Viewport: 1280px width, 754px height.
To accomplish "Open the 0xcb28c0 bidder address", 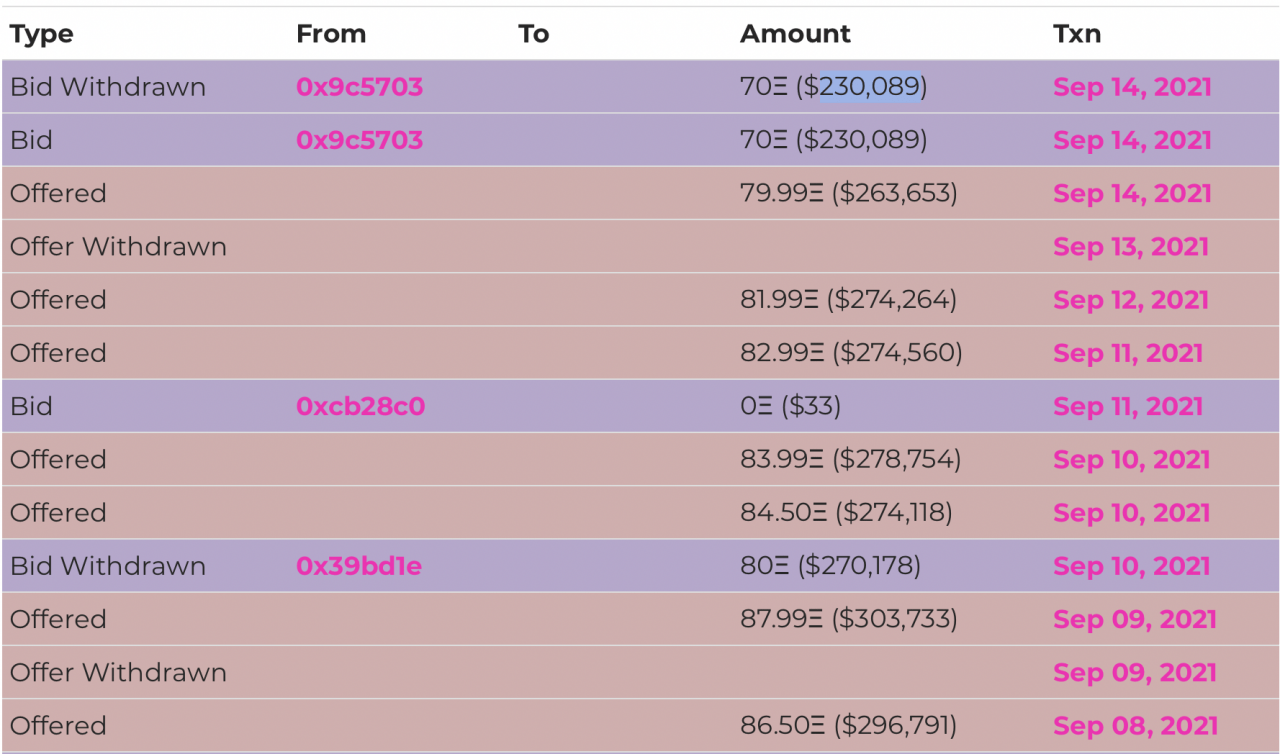I will 360,406.
